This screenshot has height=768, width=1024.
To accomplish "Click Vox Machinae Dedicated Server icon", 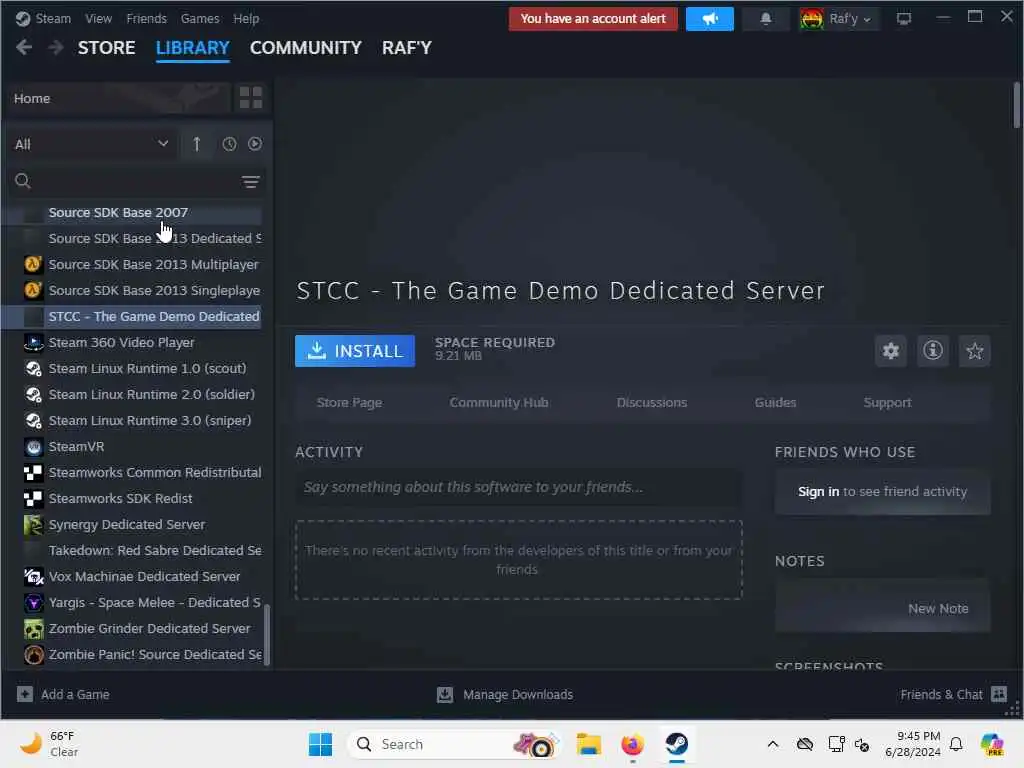I will point(33,577).
